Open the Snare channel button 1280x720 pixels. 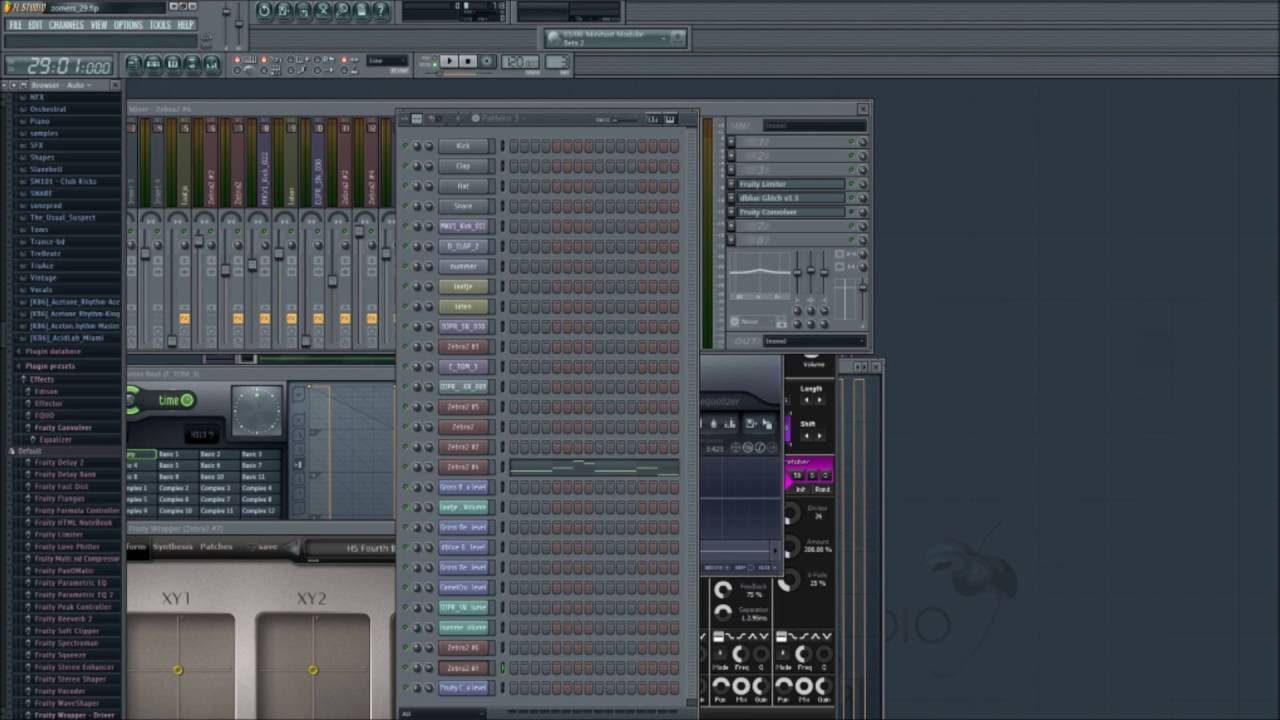463,206
